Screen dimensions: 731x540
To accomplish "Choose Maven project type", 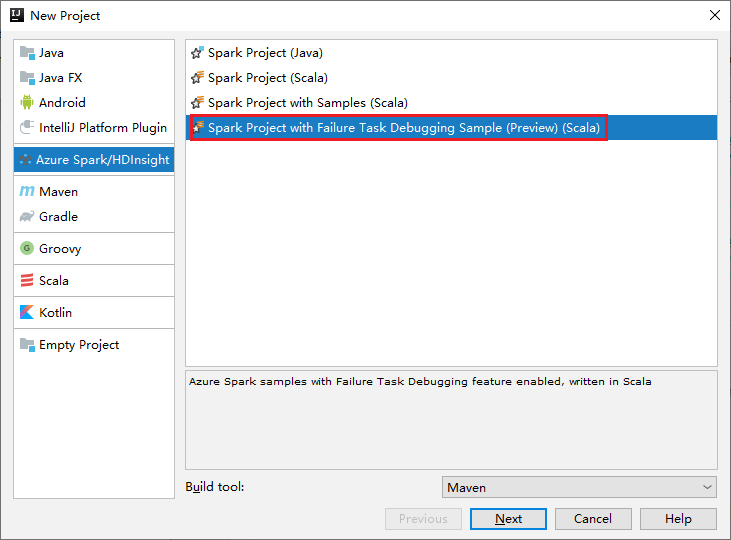I will click(94, 191).
